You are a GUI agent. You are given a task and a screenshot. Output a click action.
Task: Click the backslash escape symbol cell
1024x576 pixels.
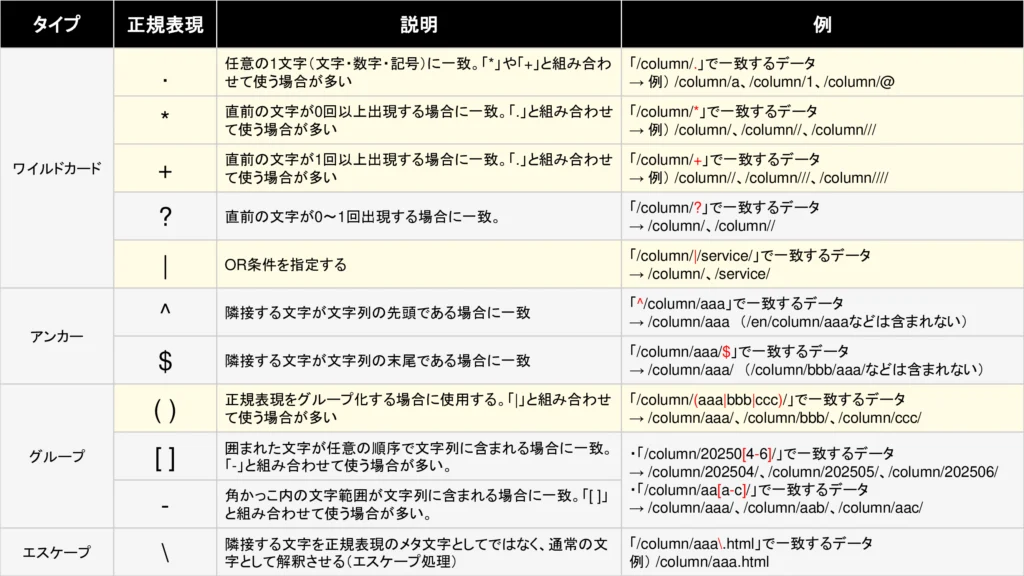click(167, 549)
